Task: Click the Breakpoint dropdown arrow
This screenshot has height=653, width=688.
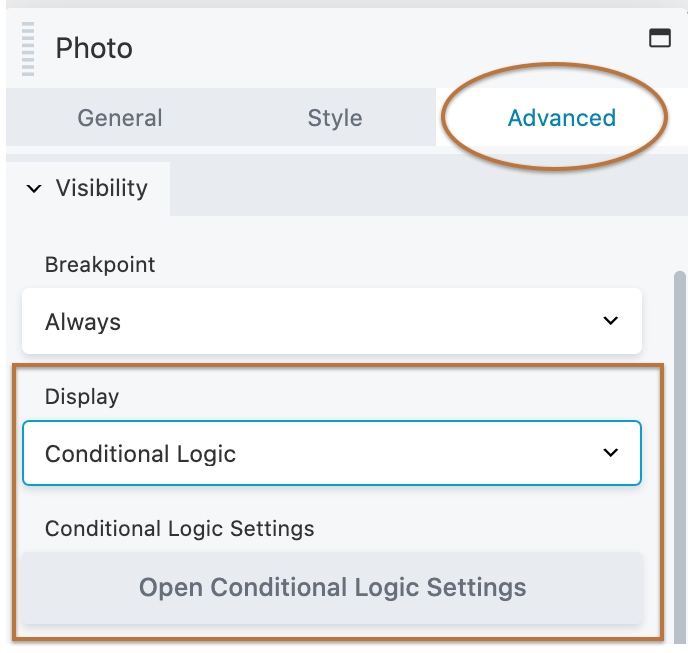Action: [x=611, y=321]
